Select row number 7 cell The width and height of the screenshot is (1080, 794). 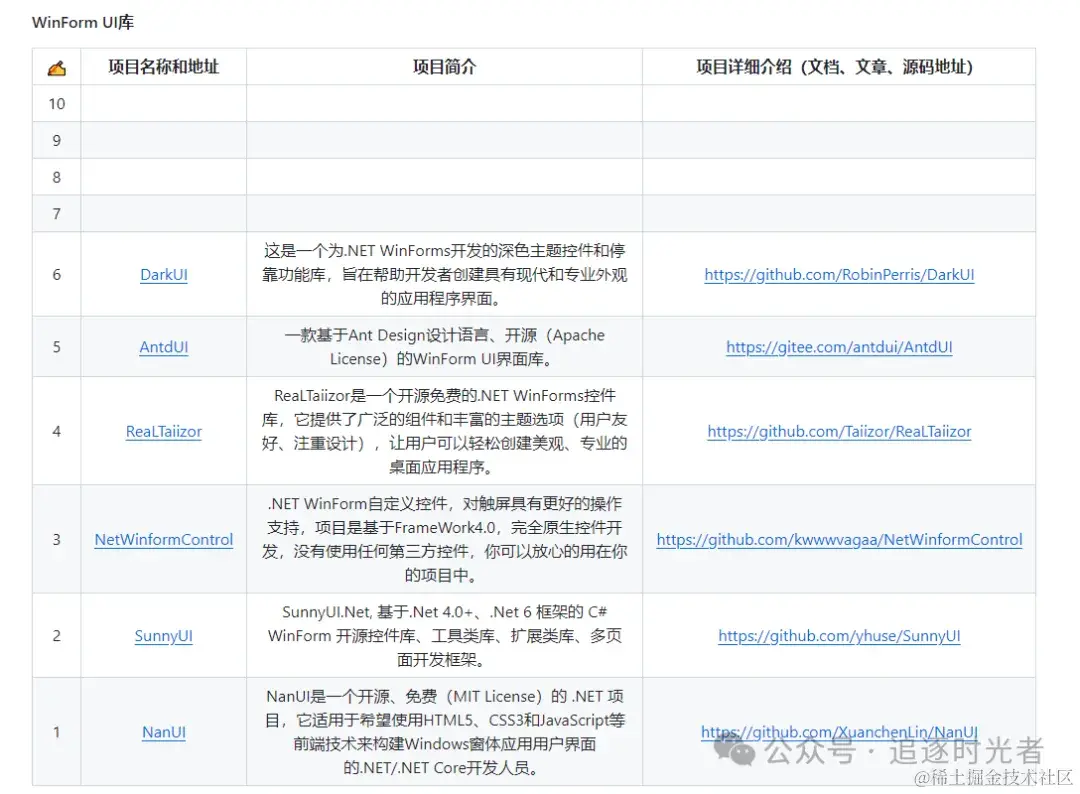(56, 213)
